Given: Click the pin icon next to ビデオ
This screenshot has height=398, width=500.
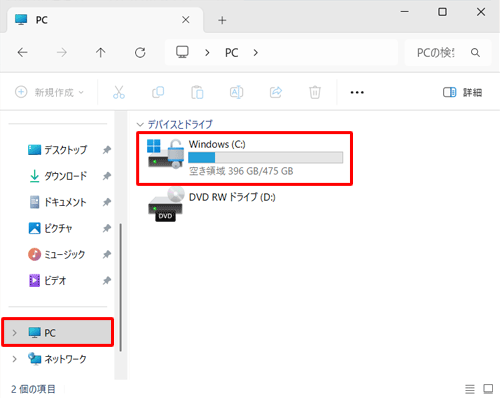Looking at the screenshot, I should [x=106, y=281].
